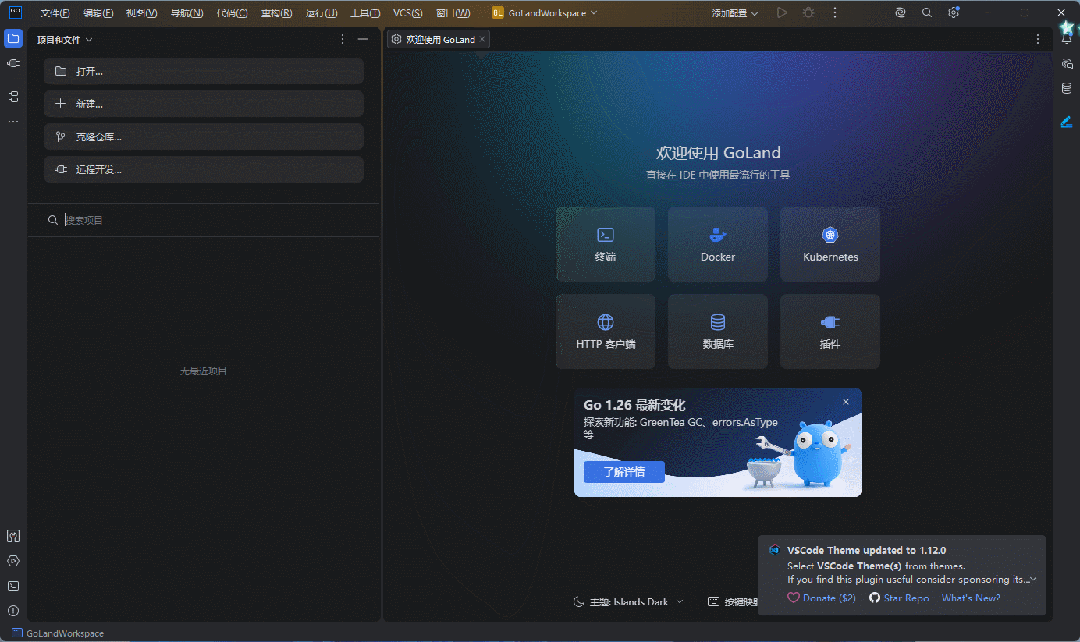Click the Donate ($2) link

[x=821, y=598]
